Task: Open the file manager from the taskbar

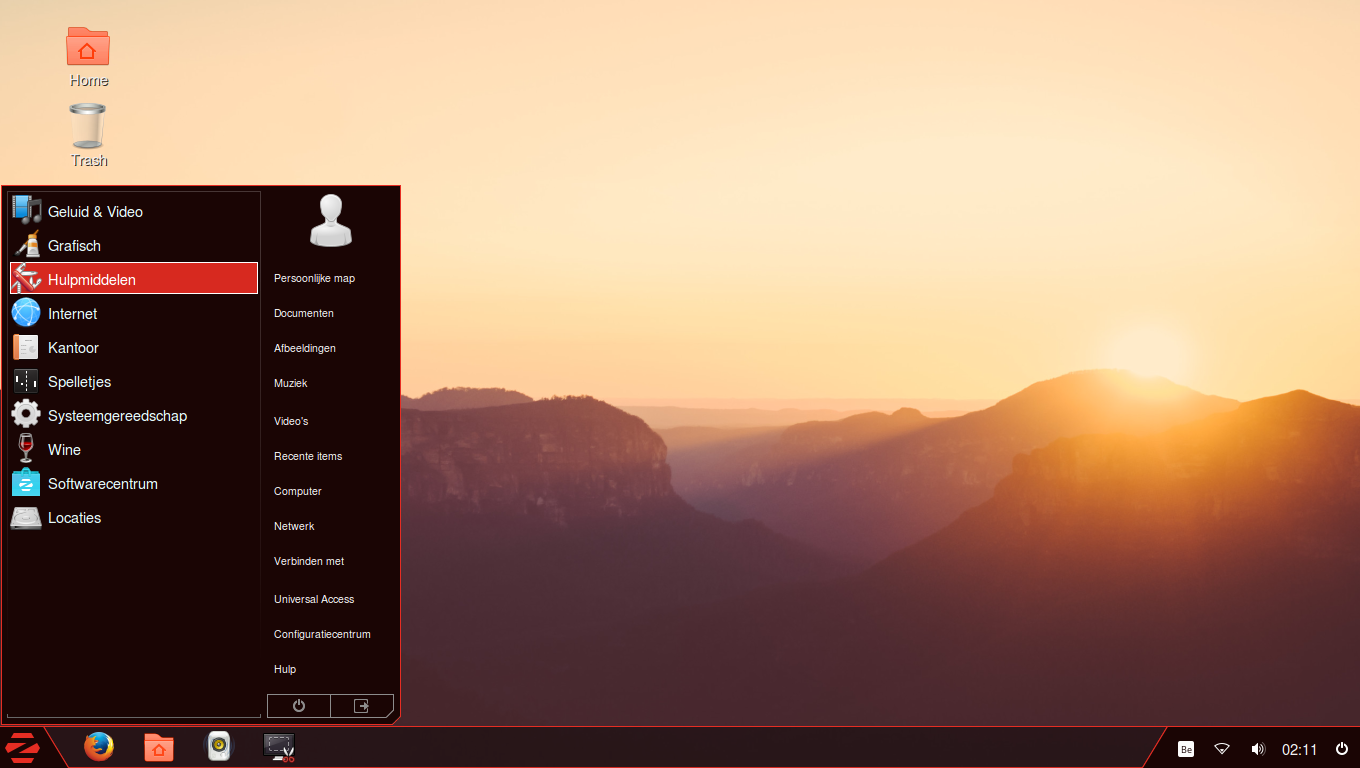Action: 159,747
